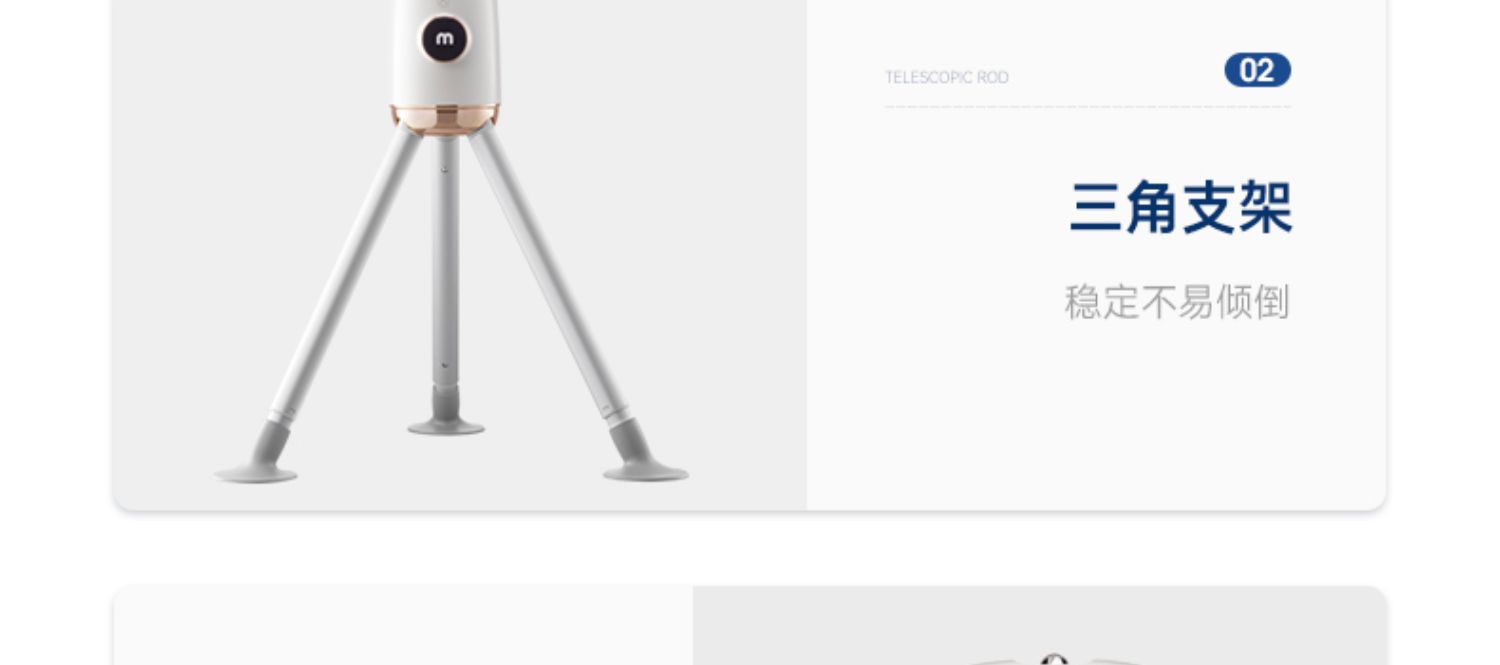Click the "稳定不易倾倒" subtitle text

tap(1177, 302)
